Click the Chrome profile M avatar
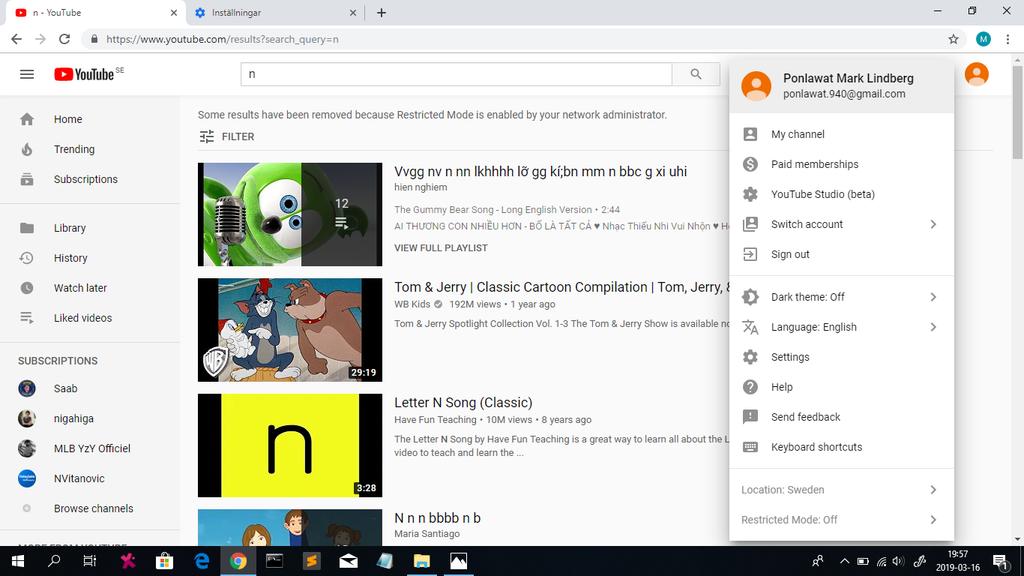The width and height of the screenshot is (1024, 576). click(x=984, y=39)
